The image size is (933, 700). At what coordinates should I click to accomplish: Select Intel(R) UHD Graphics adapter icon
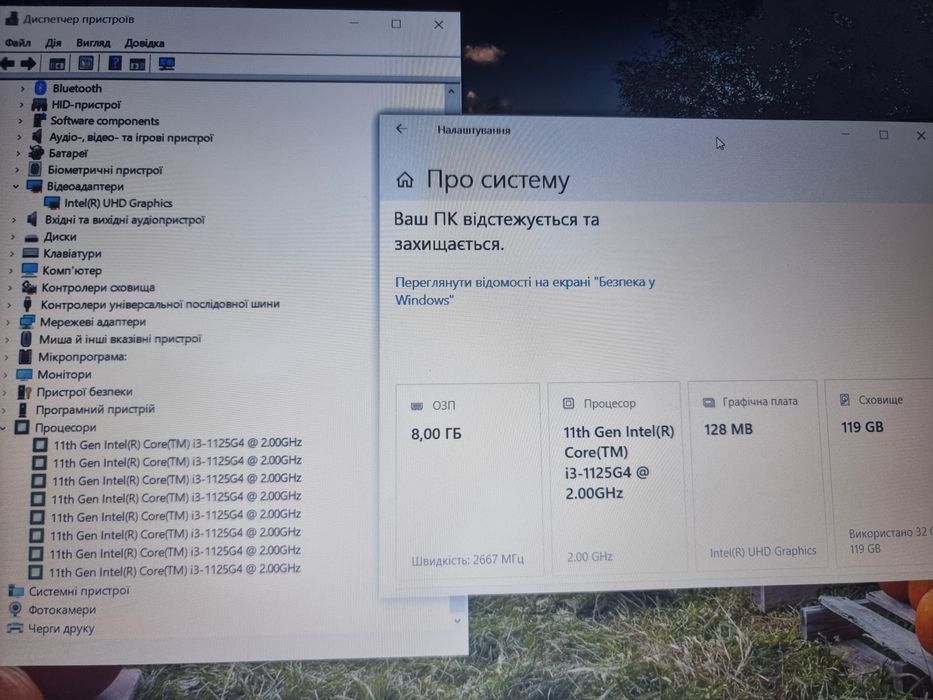pyautogui.click(x=52, y=203)
